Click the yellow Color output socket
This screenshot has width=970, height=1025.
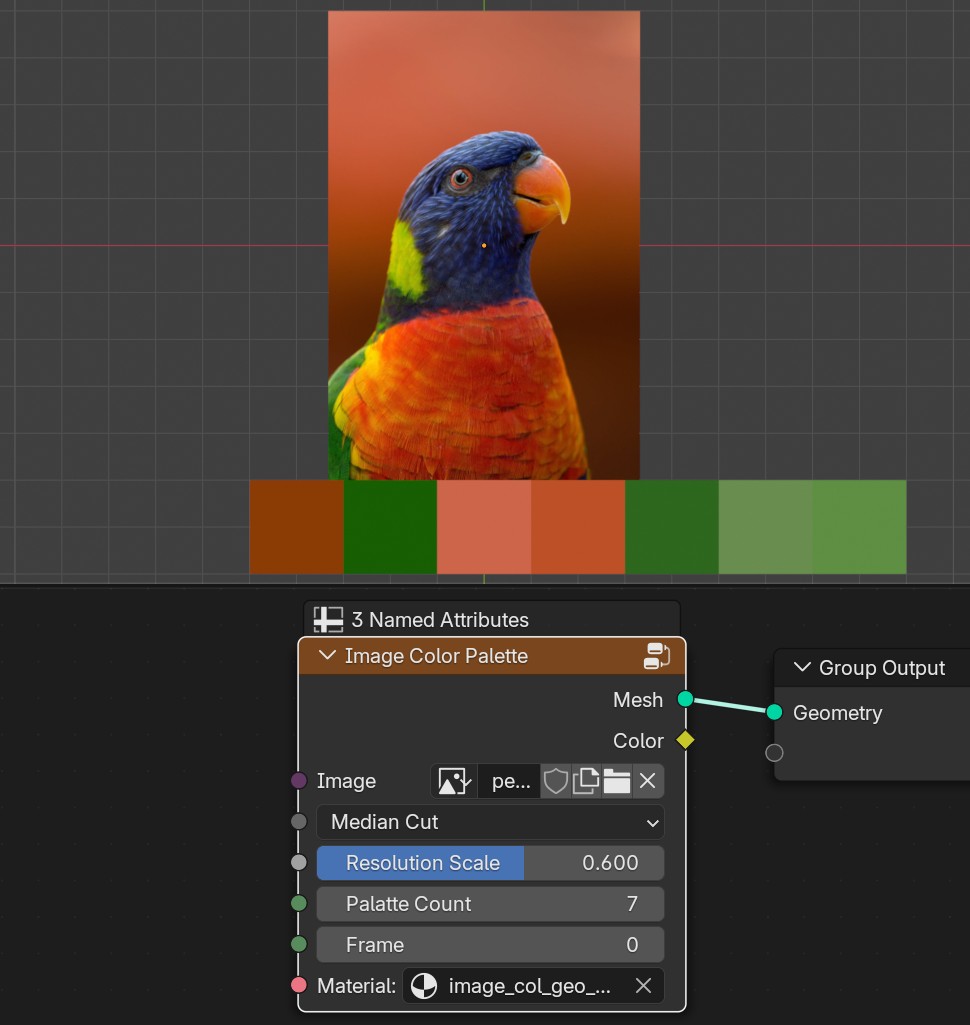click(x=685, y=740)
